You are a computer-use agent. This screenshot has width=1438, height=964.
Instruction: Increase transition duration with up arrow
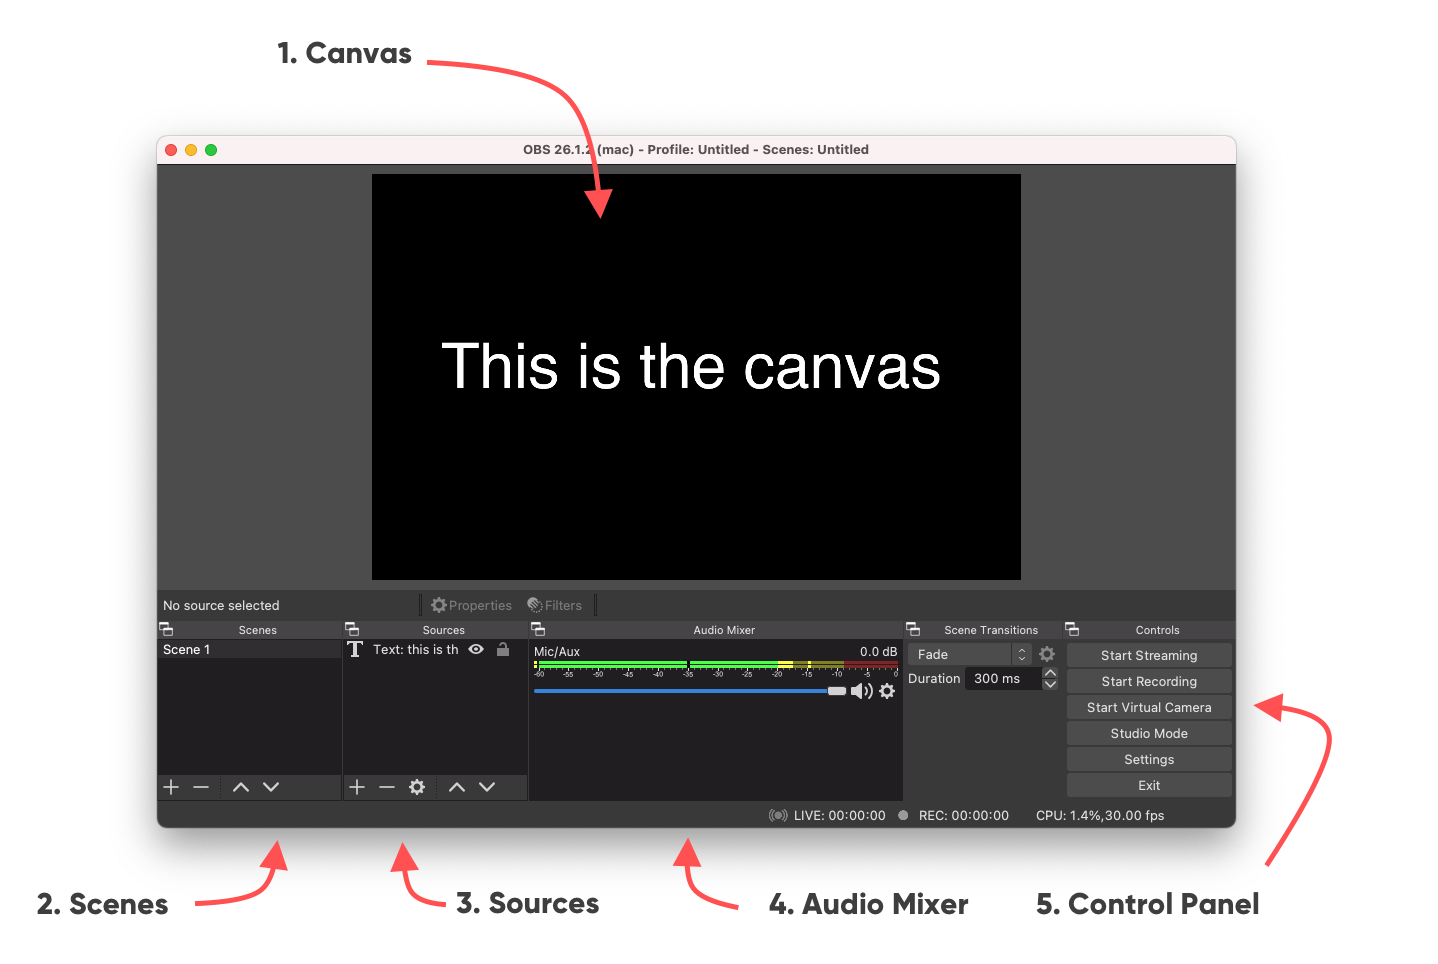pyautogui.click(x=1050, y=673)
